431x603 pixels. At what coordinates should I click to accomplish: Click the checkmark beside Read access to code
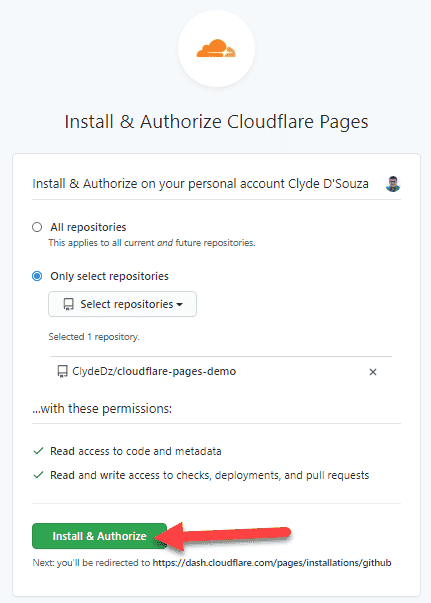point(38,451)
